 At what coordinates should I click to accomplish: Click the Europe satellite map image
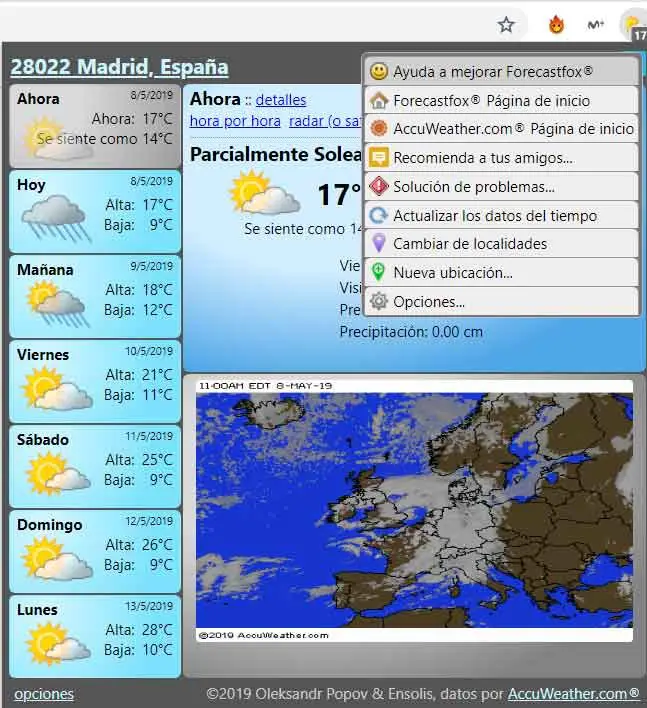[414, 510]
